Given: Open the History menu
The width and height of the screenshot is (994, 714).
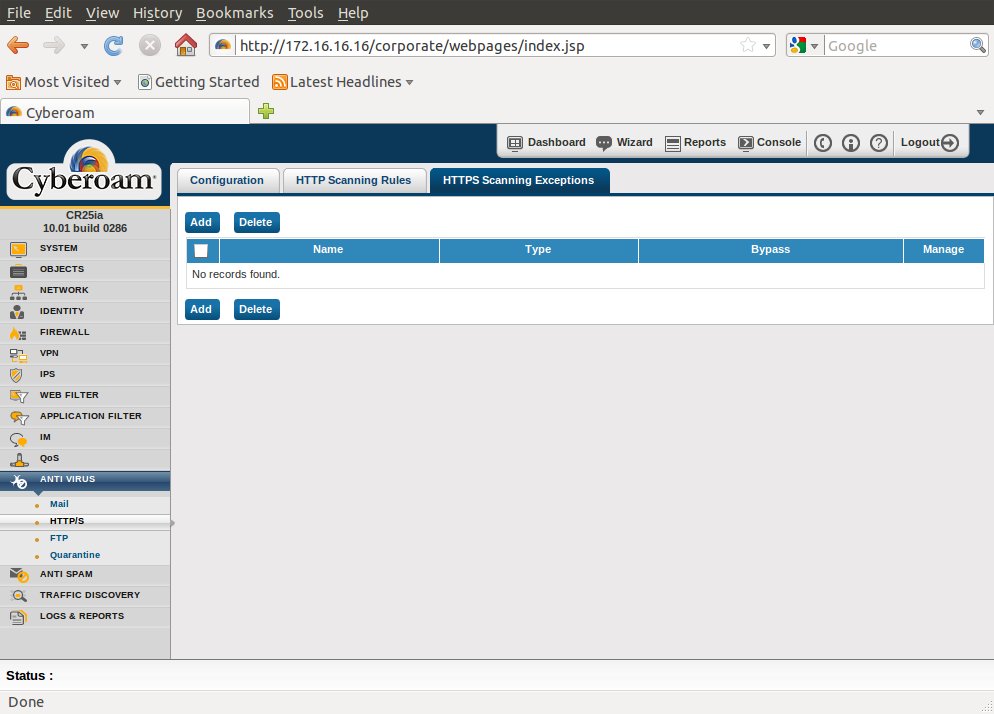Looking at the screenshot, I should 157,13.
